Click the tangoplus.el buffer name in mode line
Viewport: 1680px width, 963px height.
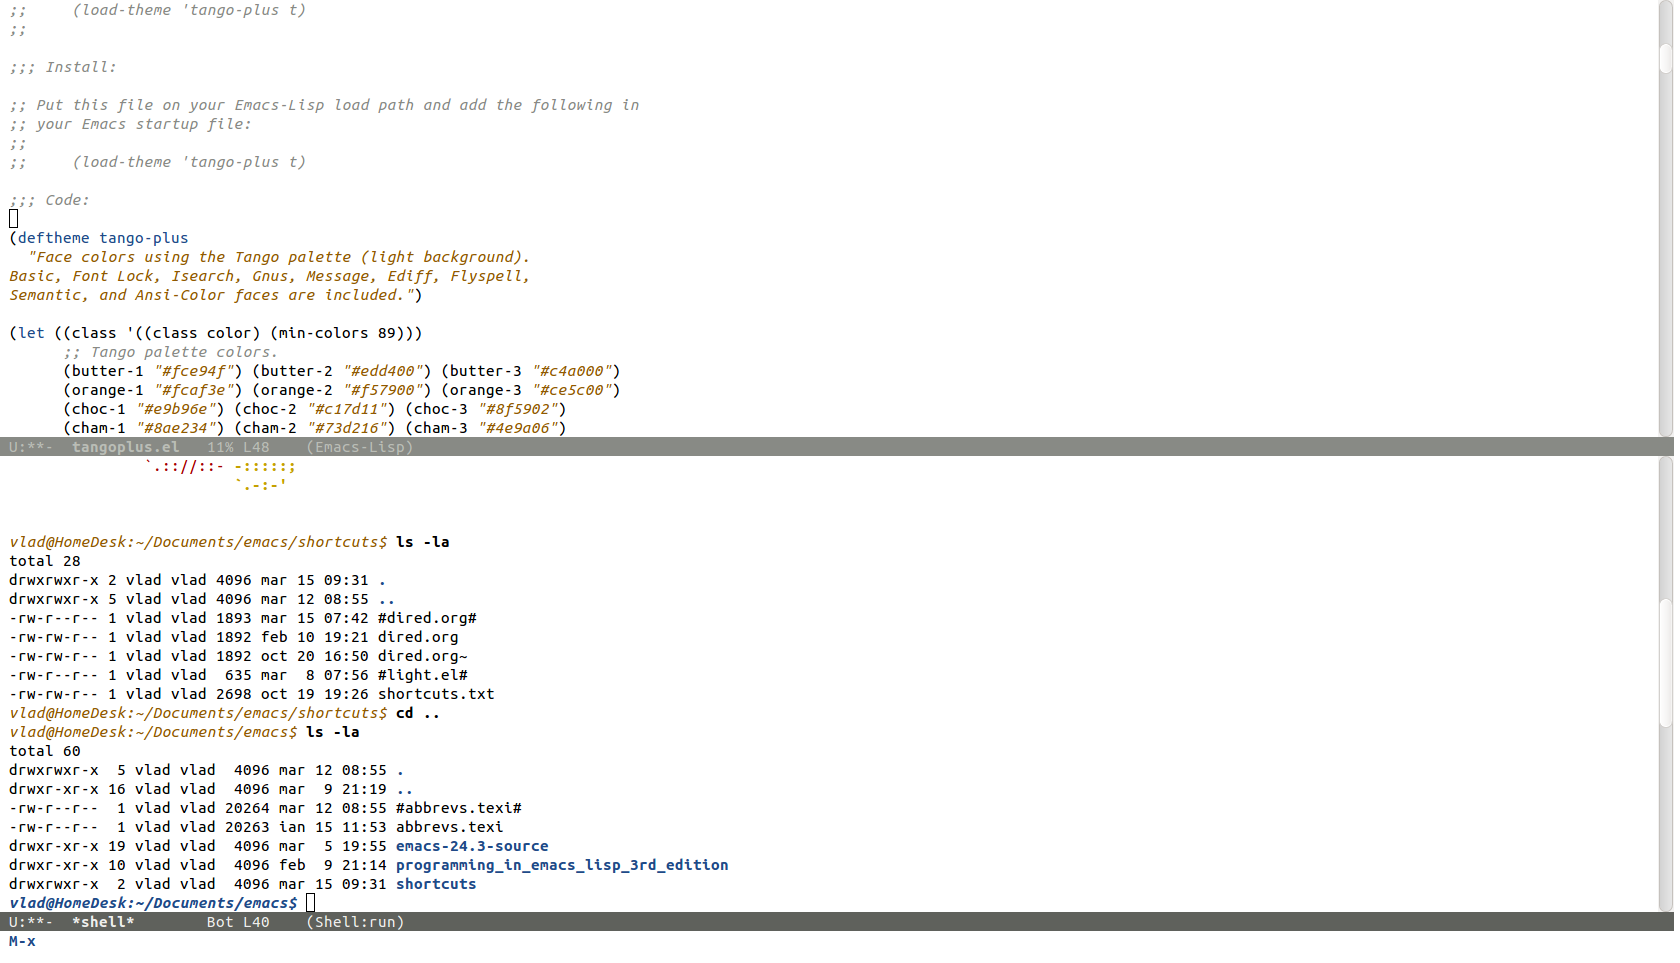coord(126,447)
